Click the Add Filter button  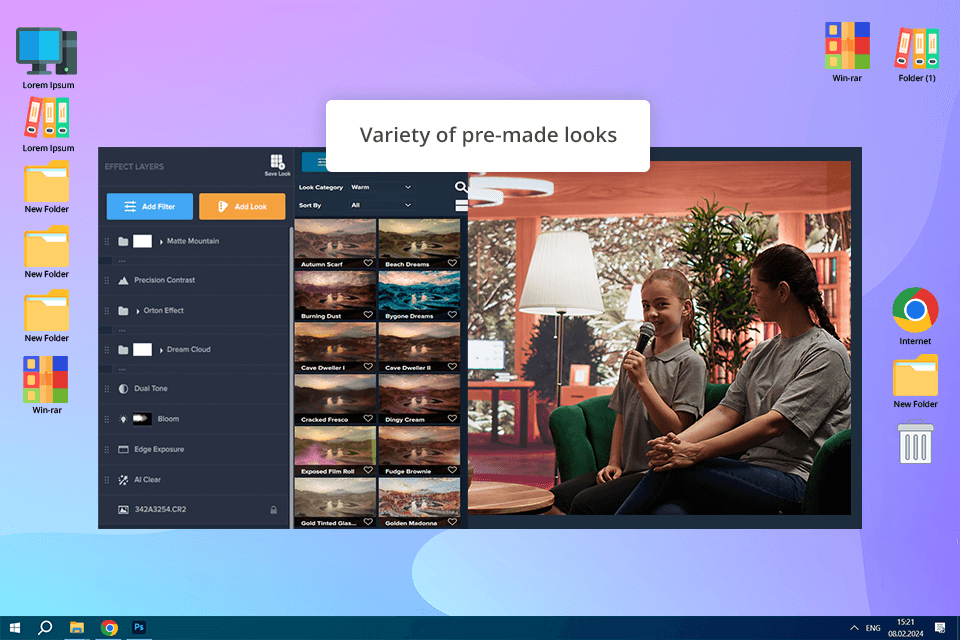[x=149, y=206]
